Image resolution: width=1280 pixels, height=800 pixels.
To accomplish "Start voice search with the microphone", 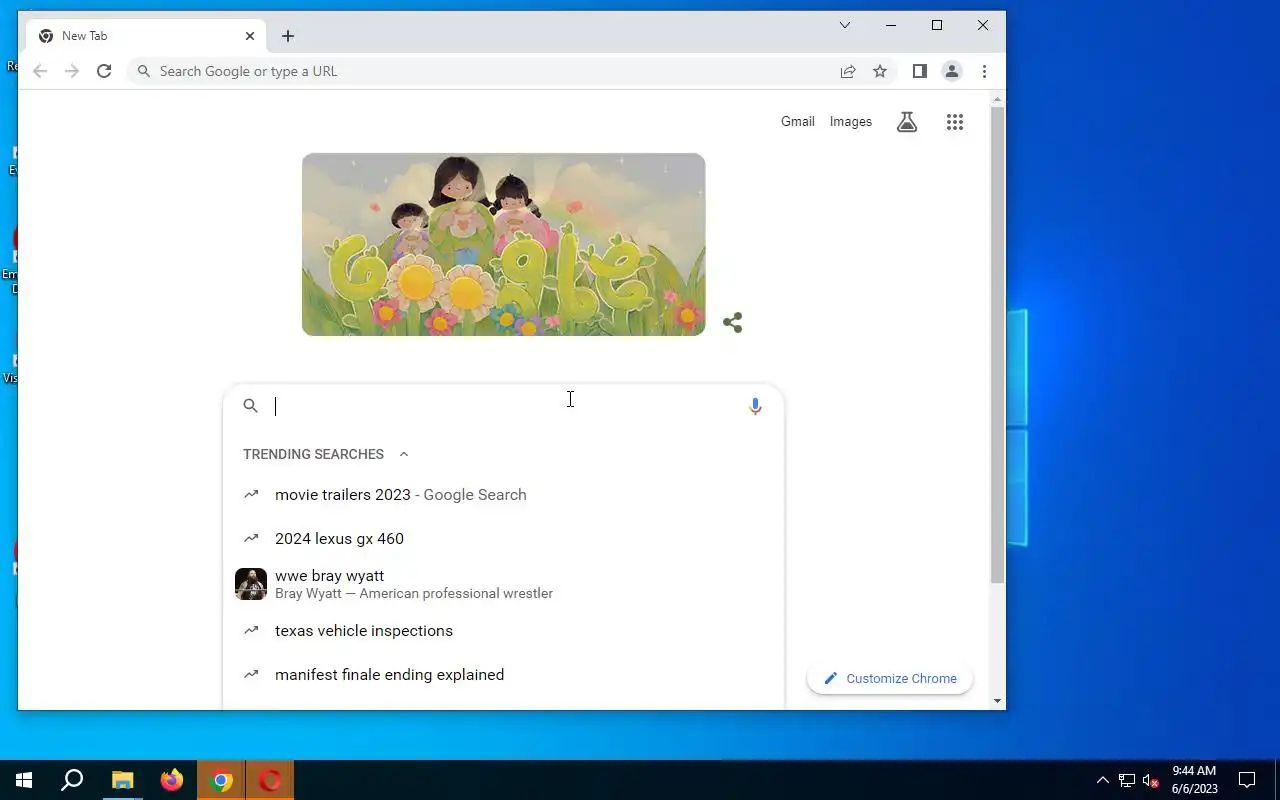I will coord(755,406).
